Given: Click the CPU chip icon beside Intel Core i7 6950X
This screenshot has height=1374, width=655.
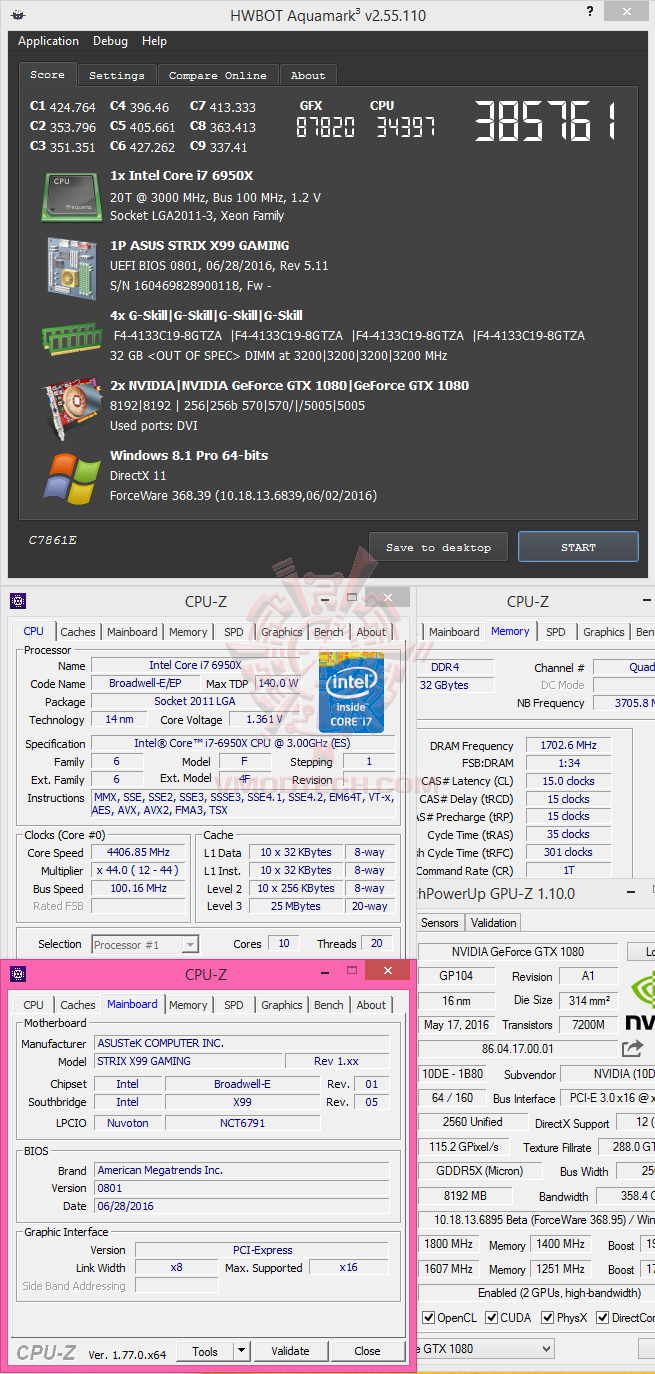Looking at the screenshot, I should (72, 197).
